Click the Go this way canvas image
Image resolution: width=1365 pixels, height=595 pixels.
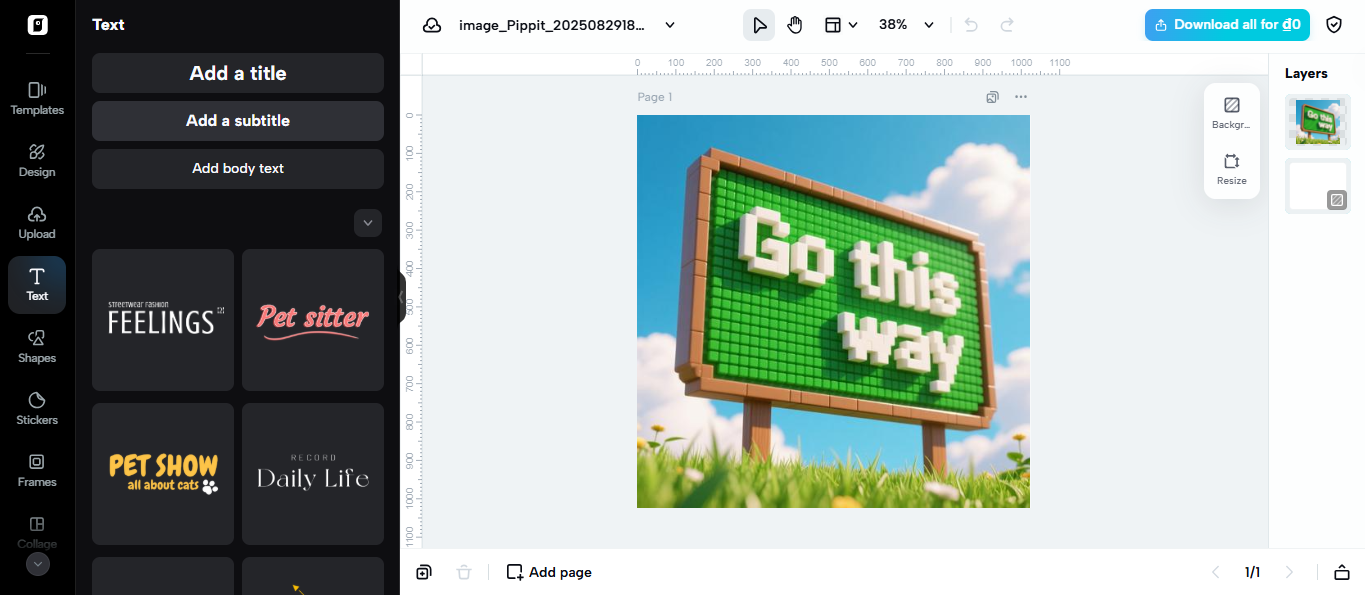(x=833, y=311)
